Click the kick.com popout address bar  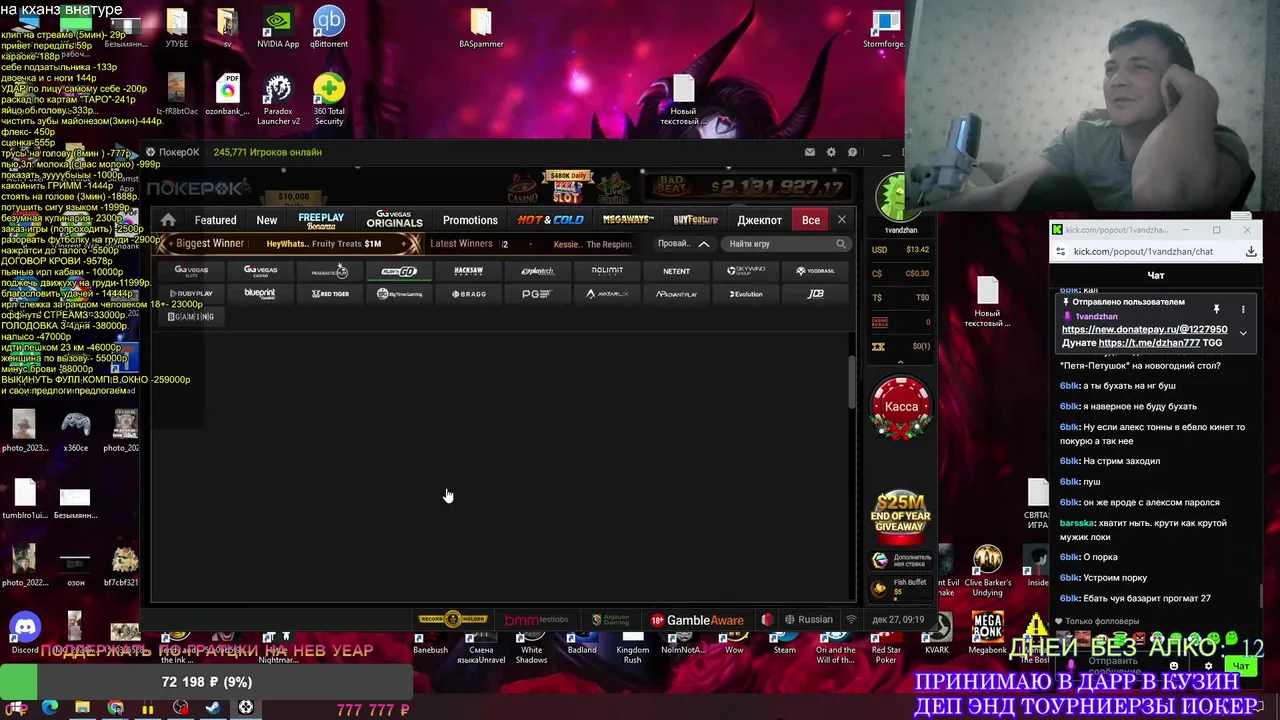click(x=1143, y=252)
